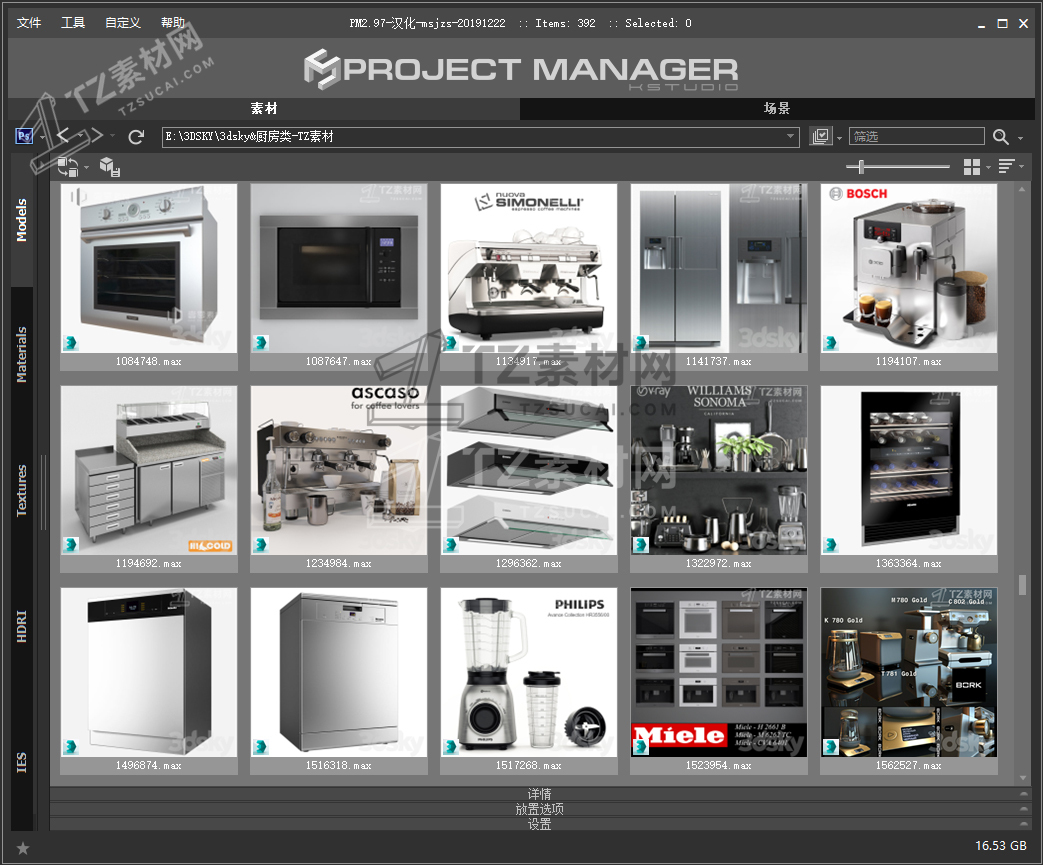Expand the 设置 settings panel
1043x865 pixels.
tap(539, 824)
